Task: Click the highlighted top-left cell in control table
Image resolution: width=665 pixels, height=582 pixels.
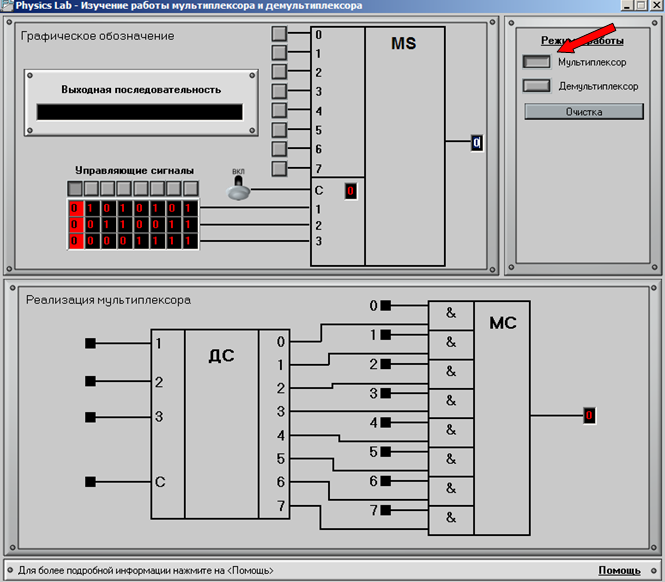Action: (75, 208)
